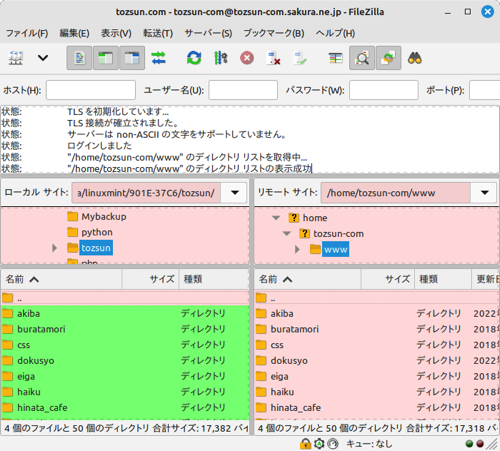
Task: Open 表示(V) menu
Action: pos(116,33)
